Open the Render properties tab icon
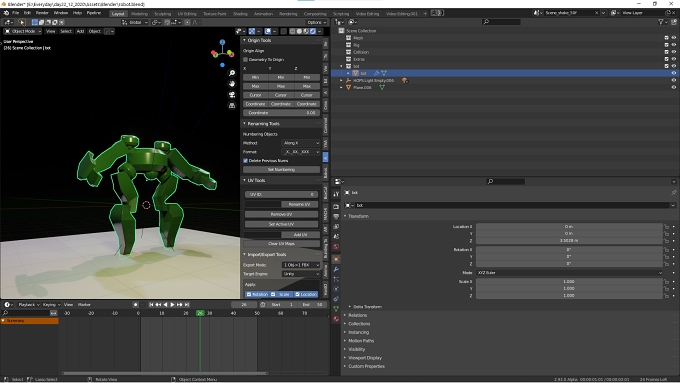680x383 pixels. click(336, 206)
